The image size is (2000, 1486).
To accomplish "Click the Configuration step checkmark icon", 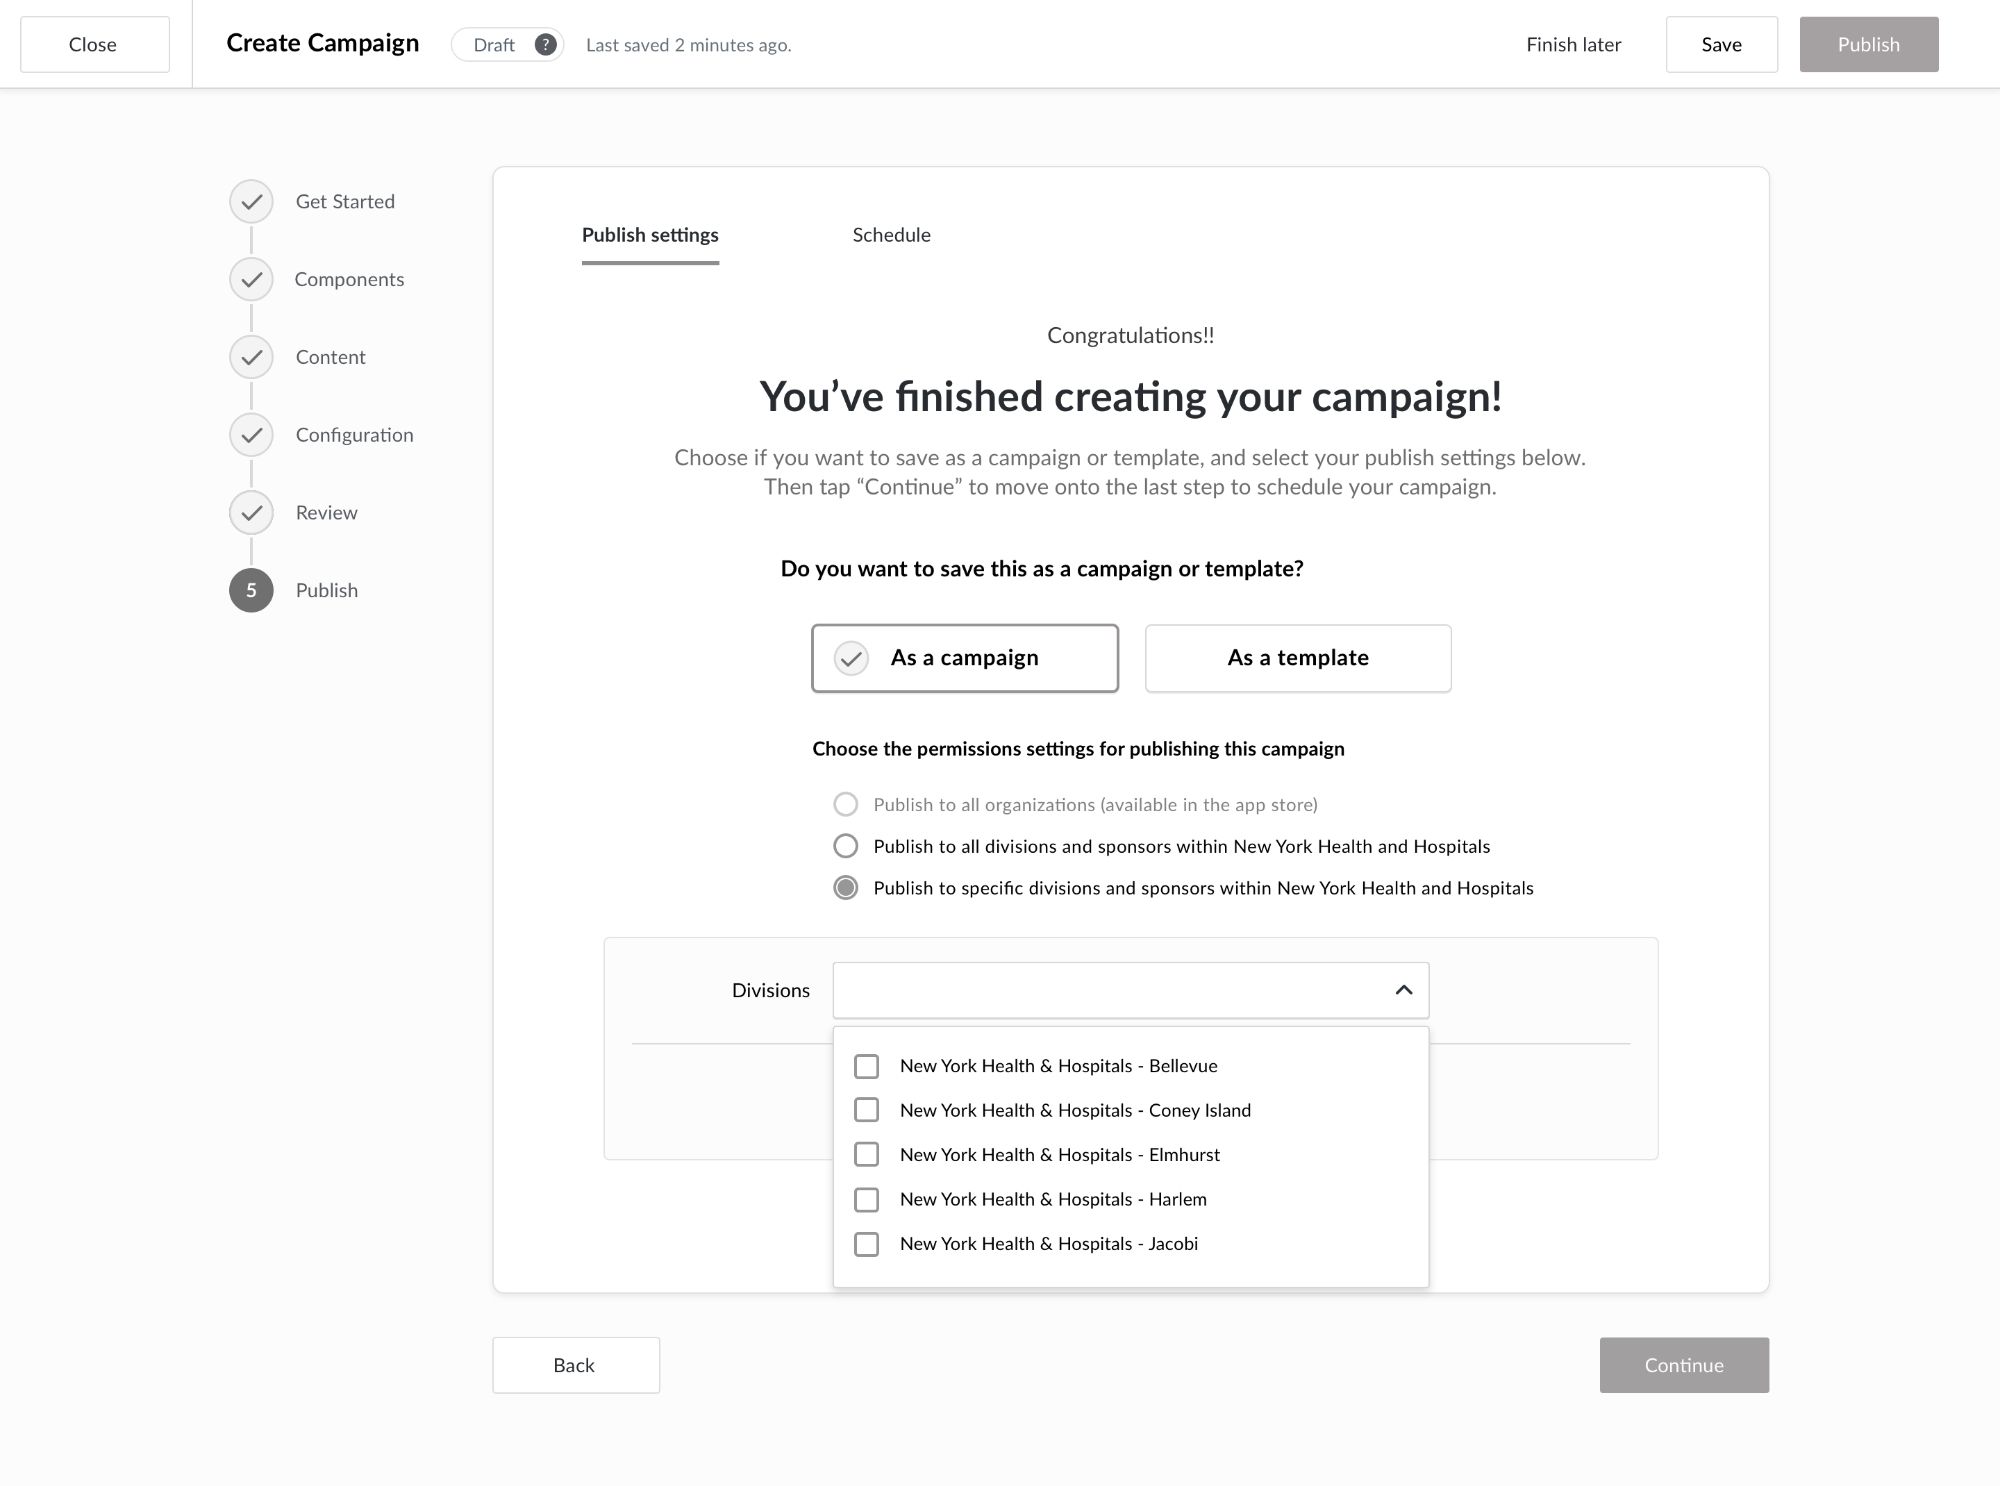I will (x=251, y=435).
